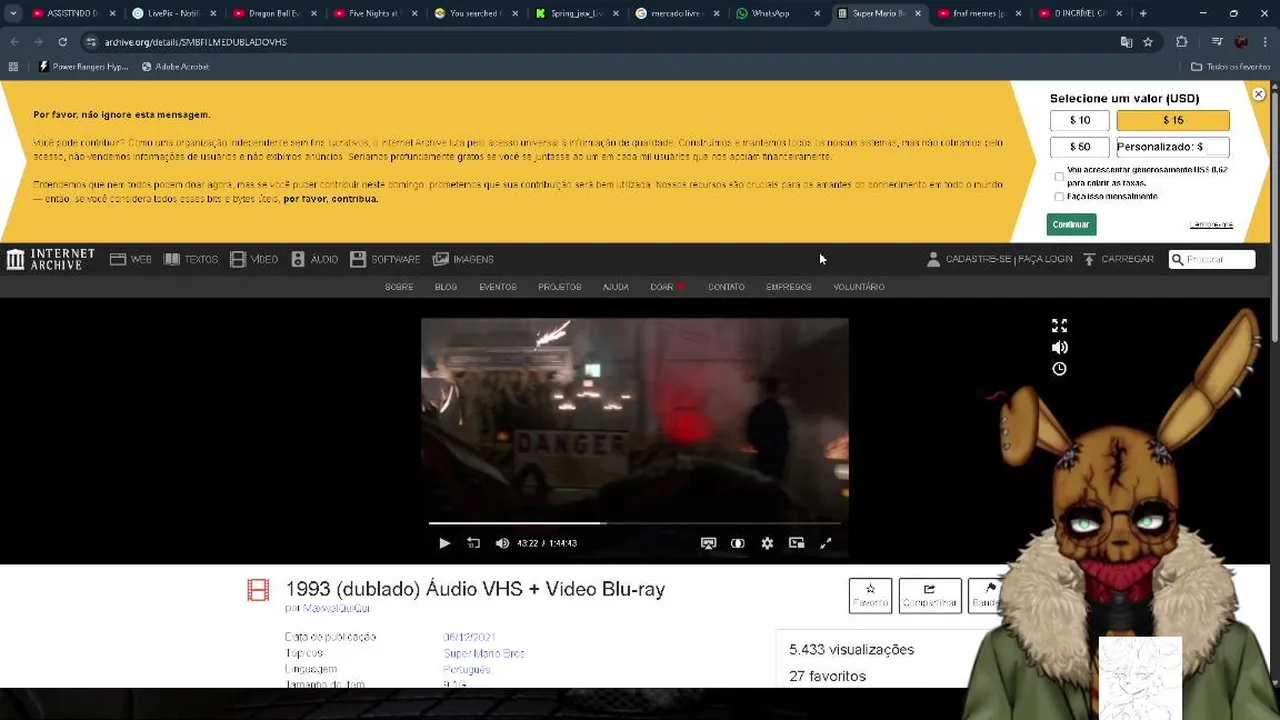The height and width of the screenshot is (720, 1280).
Task: Open Adobe Acrobat bookmark
Action: pos(175,67)
